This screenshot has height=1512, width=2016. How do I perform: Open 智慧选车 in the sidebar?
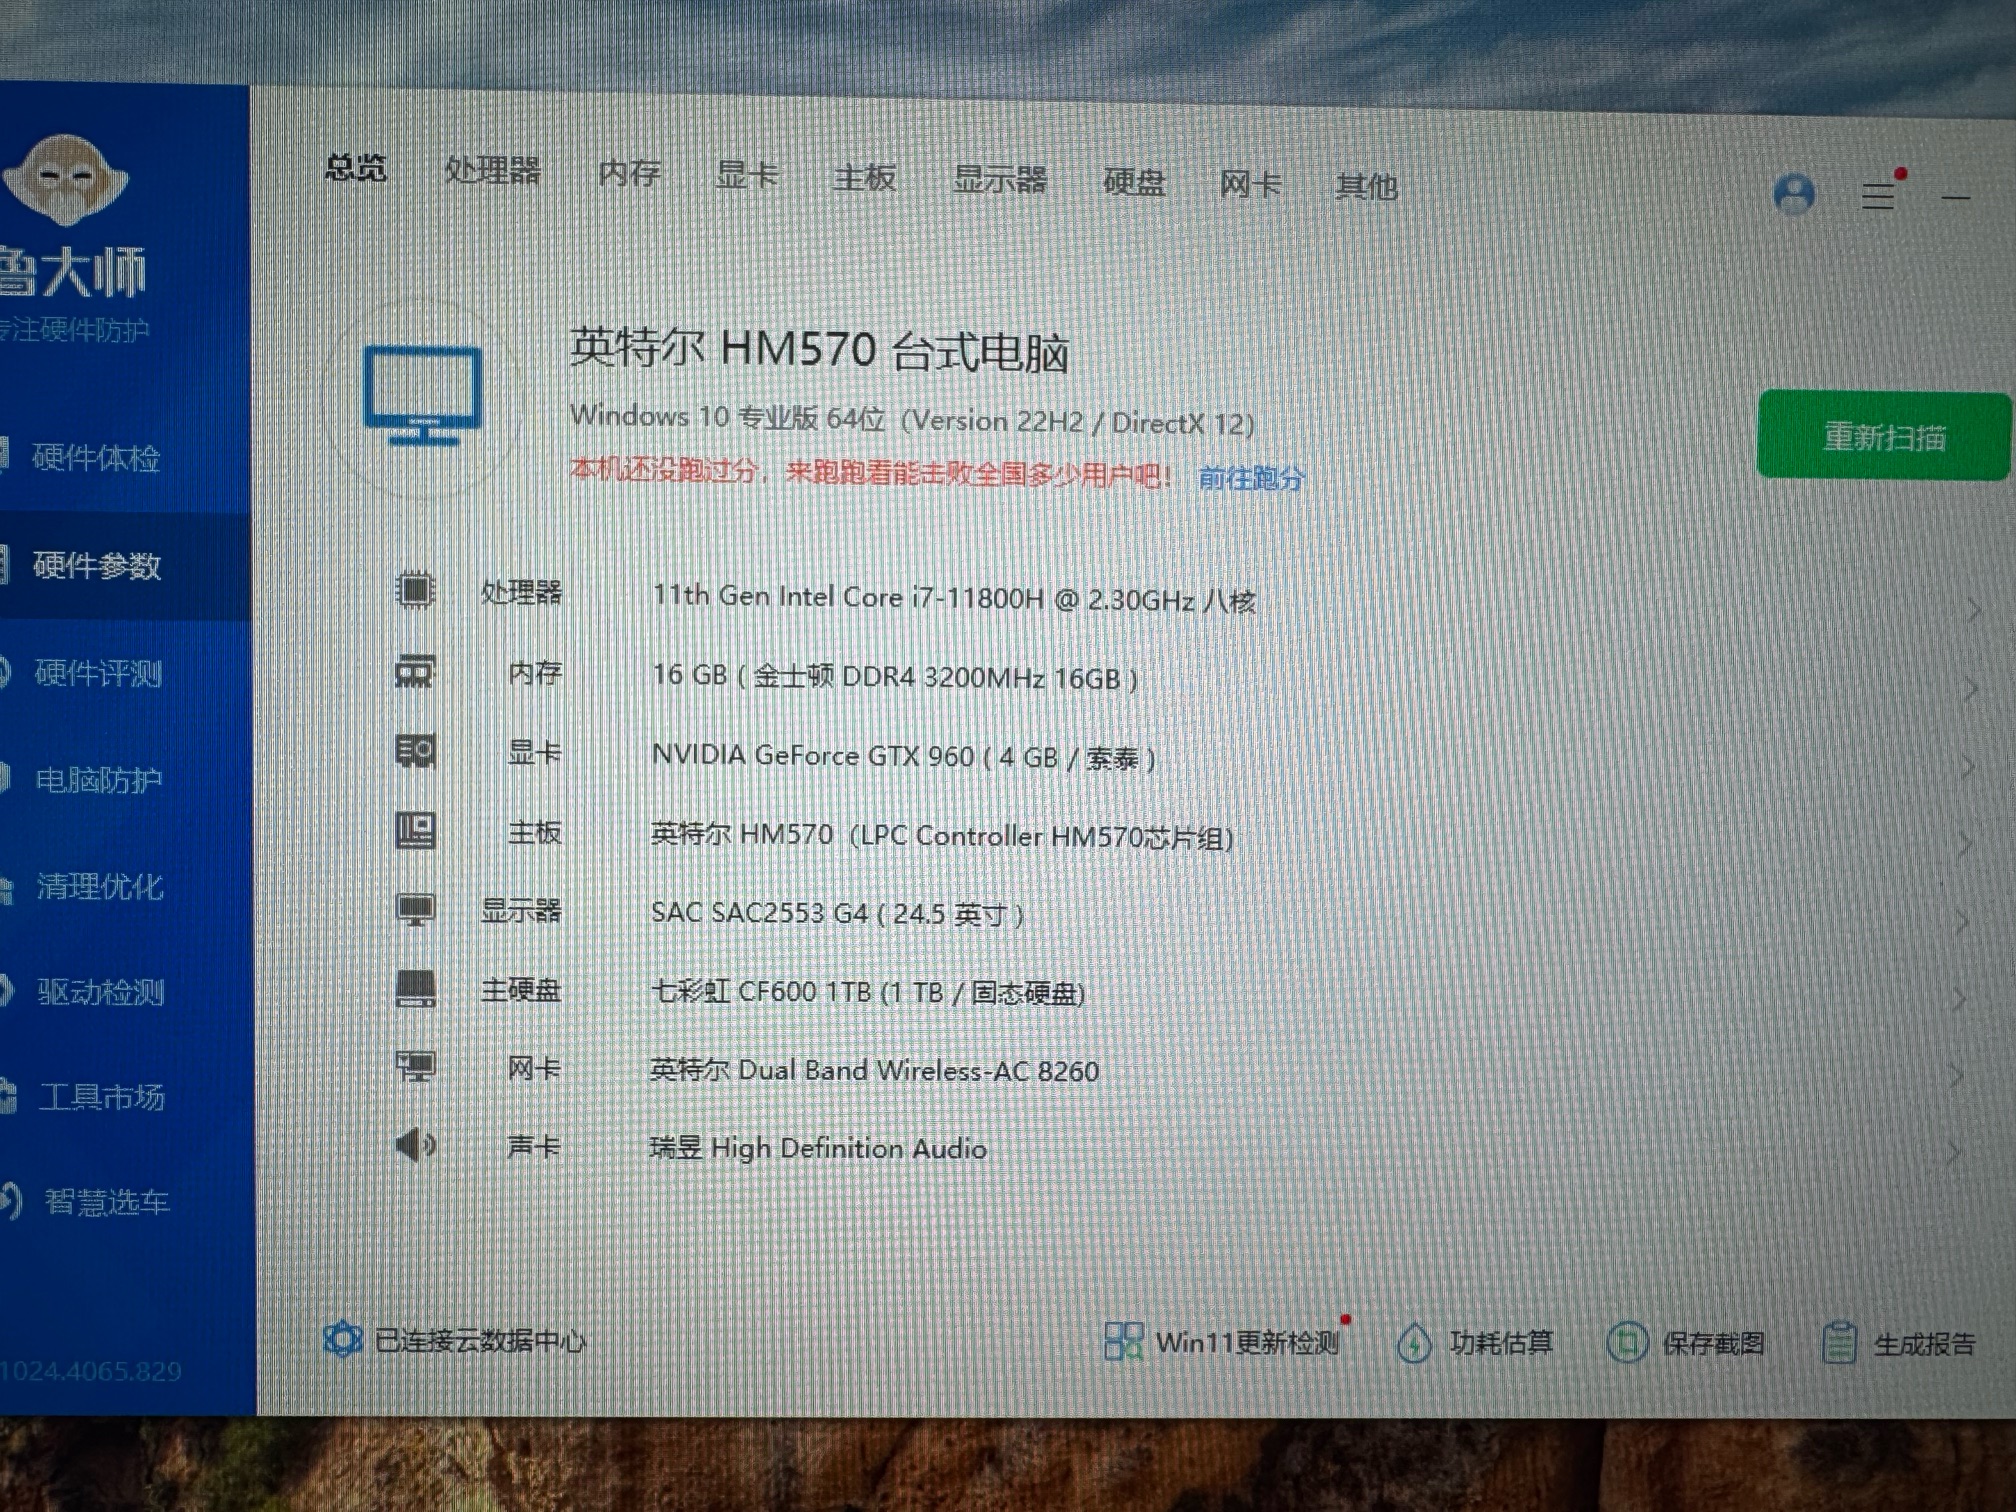(x=106, y=1201)
